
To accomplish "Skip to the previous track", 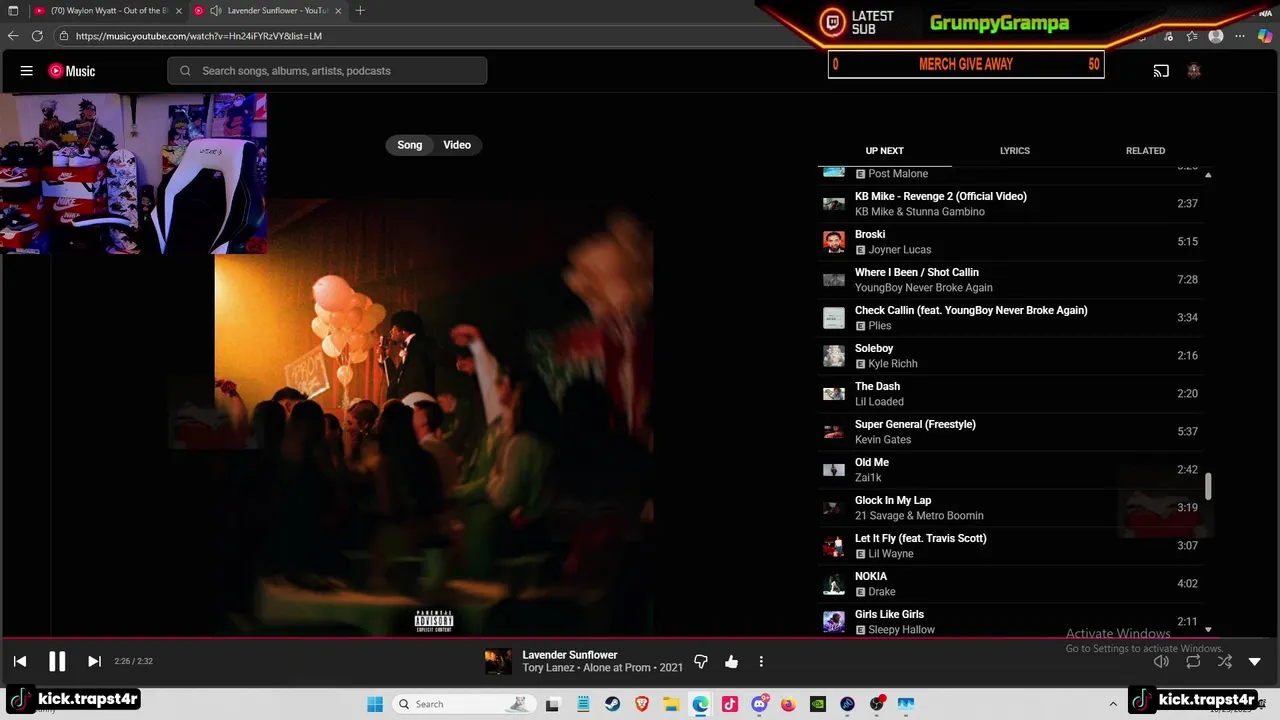I will pyautogui.click(x=20, y=661).
